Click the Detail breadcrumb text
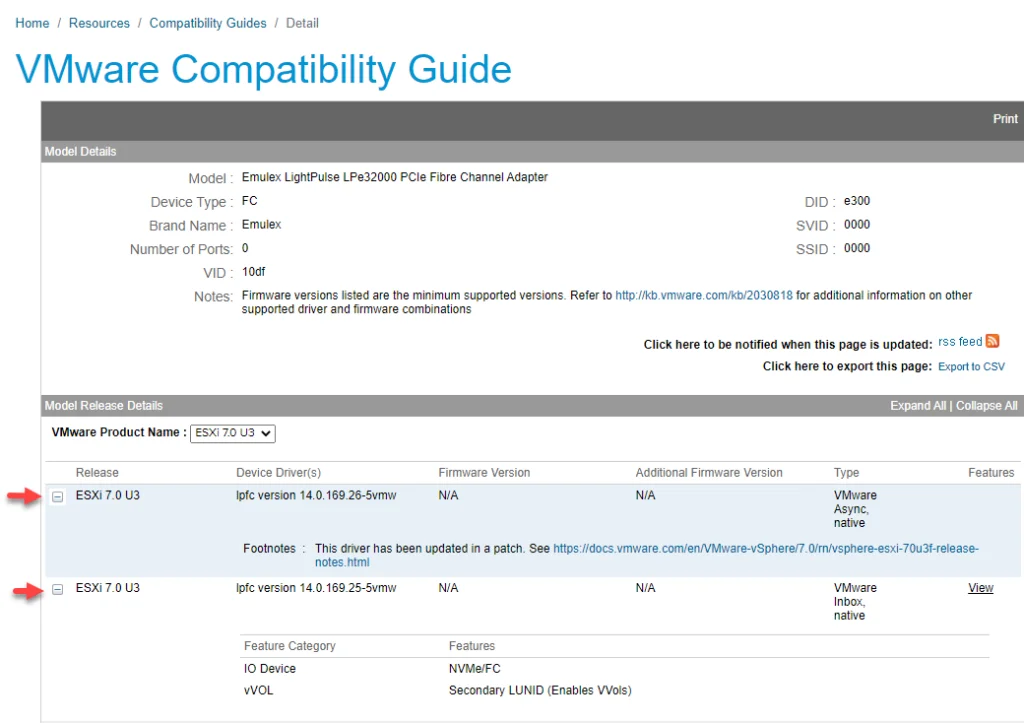 (302, 24)
